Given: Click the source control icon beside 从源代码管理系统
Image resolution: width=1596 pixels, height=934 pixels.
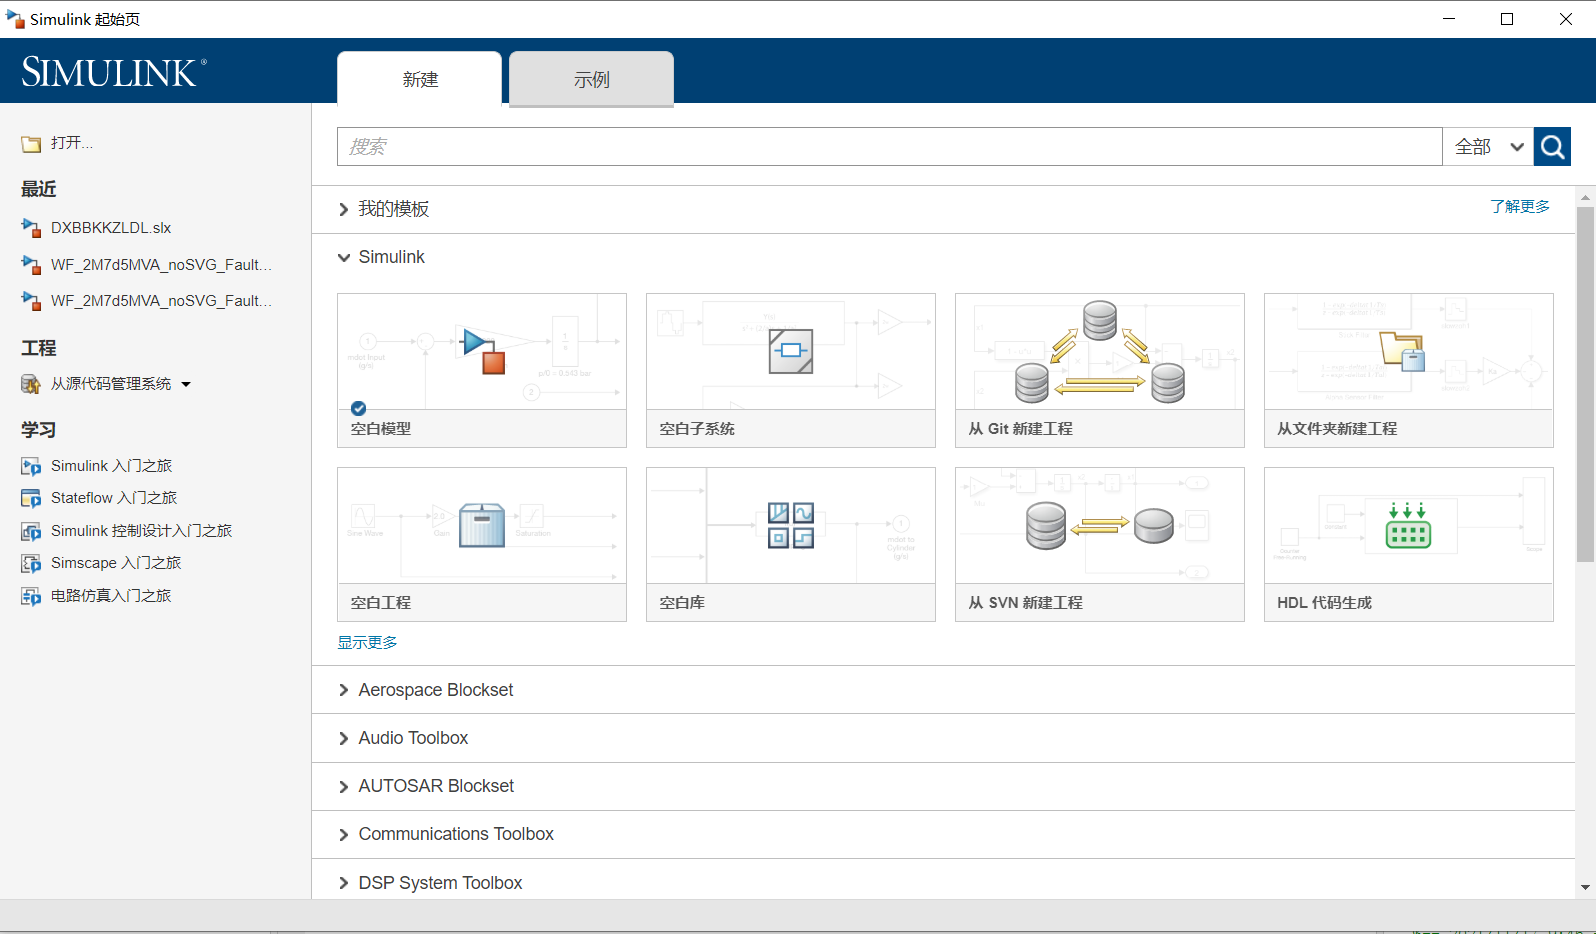Looking at the screenshot, I should [x=31, y=384].
